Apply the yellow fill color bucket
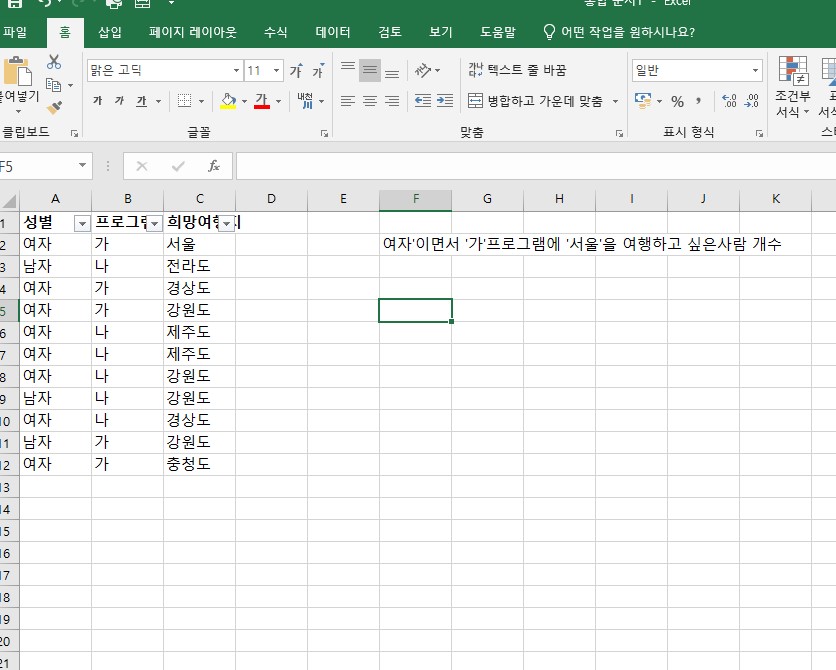The width and height of the screenshot is (836, 670). (x=228, y=101)
